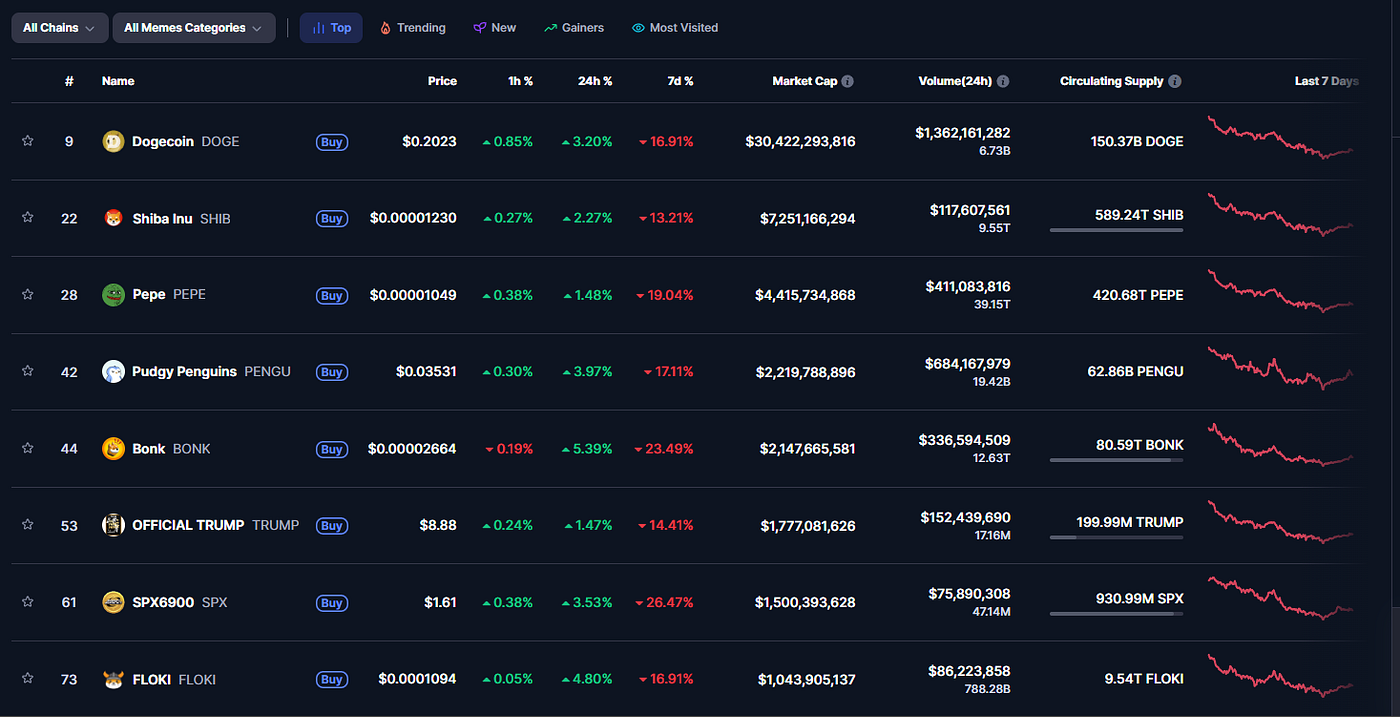Buy Dogecoin using its Buy button

point(332,142)
